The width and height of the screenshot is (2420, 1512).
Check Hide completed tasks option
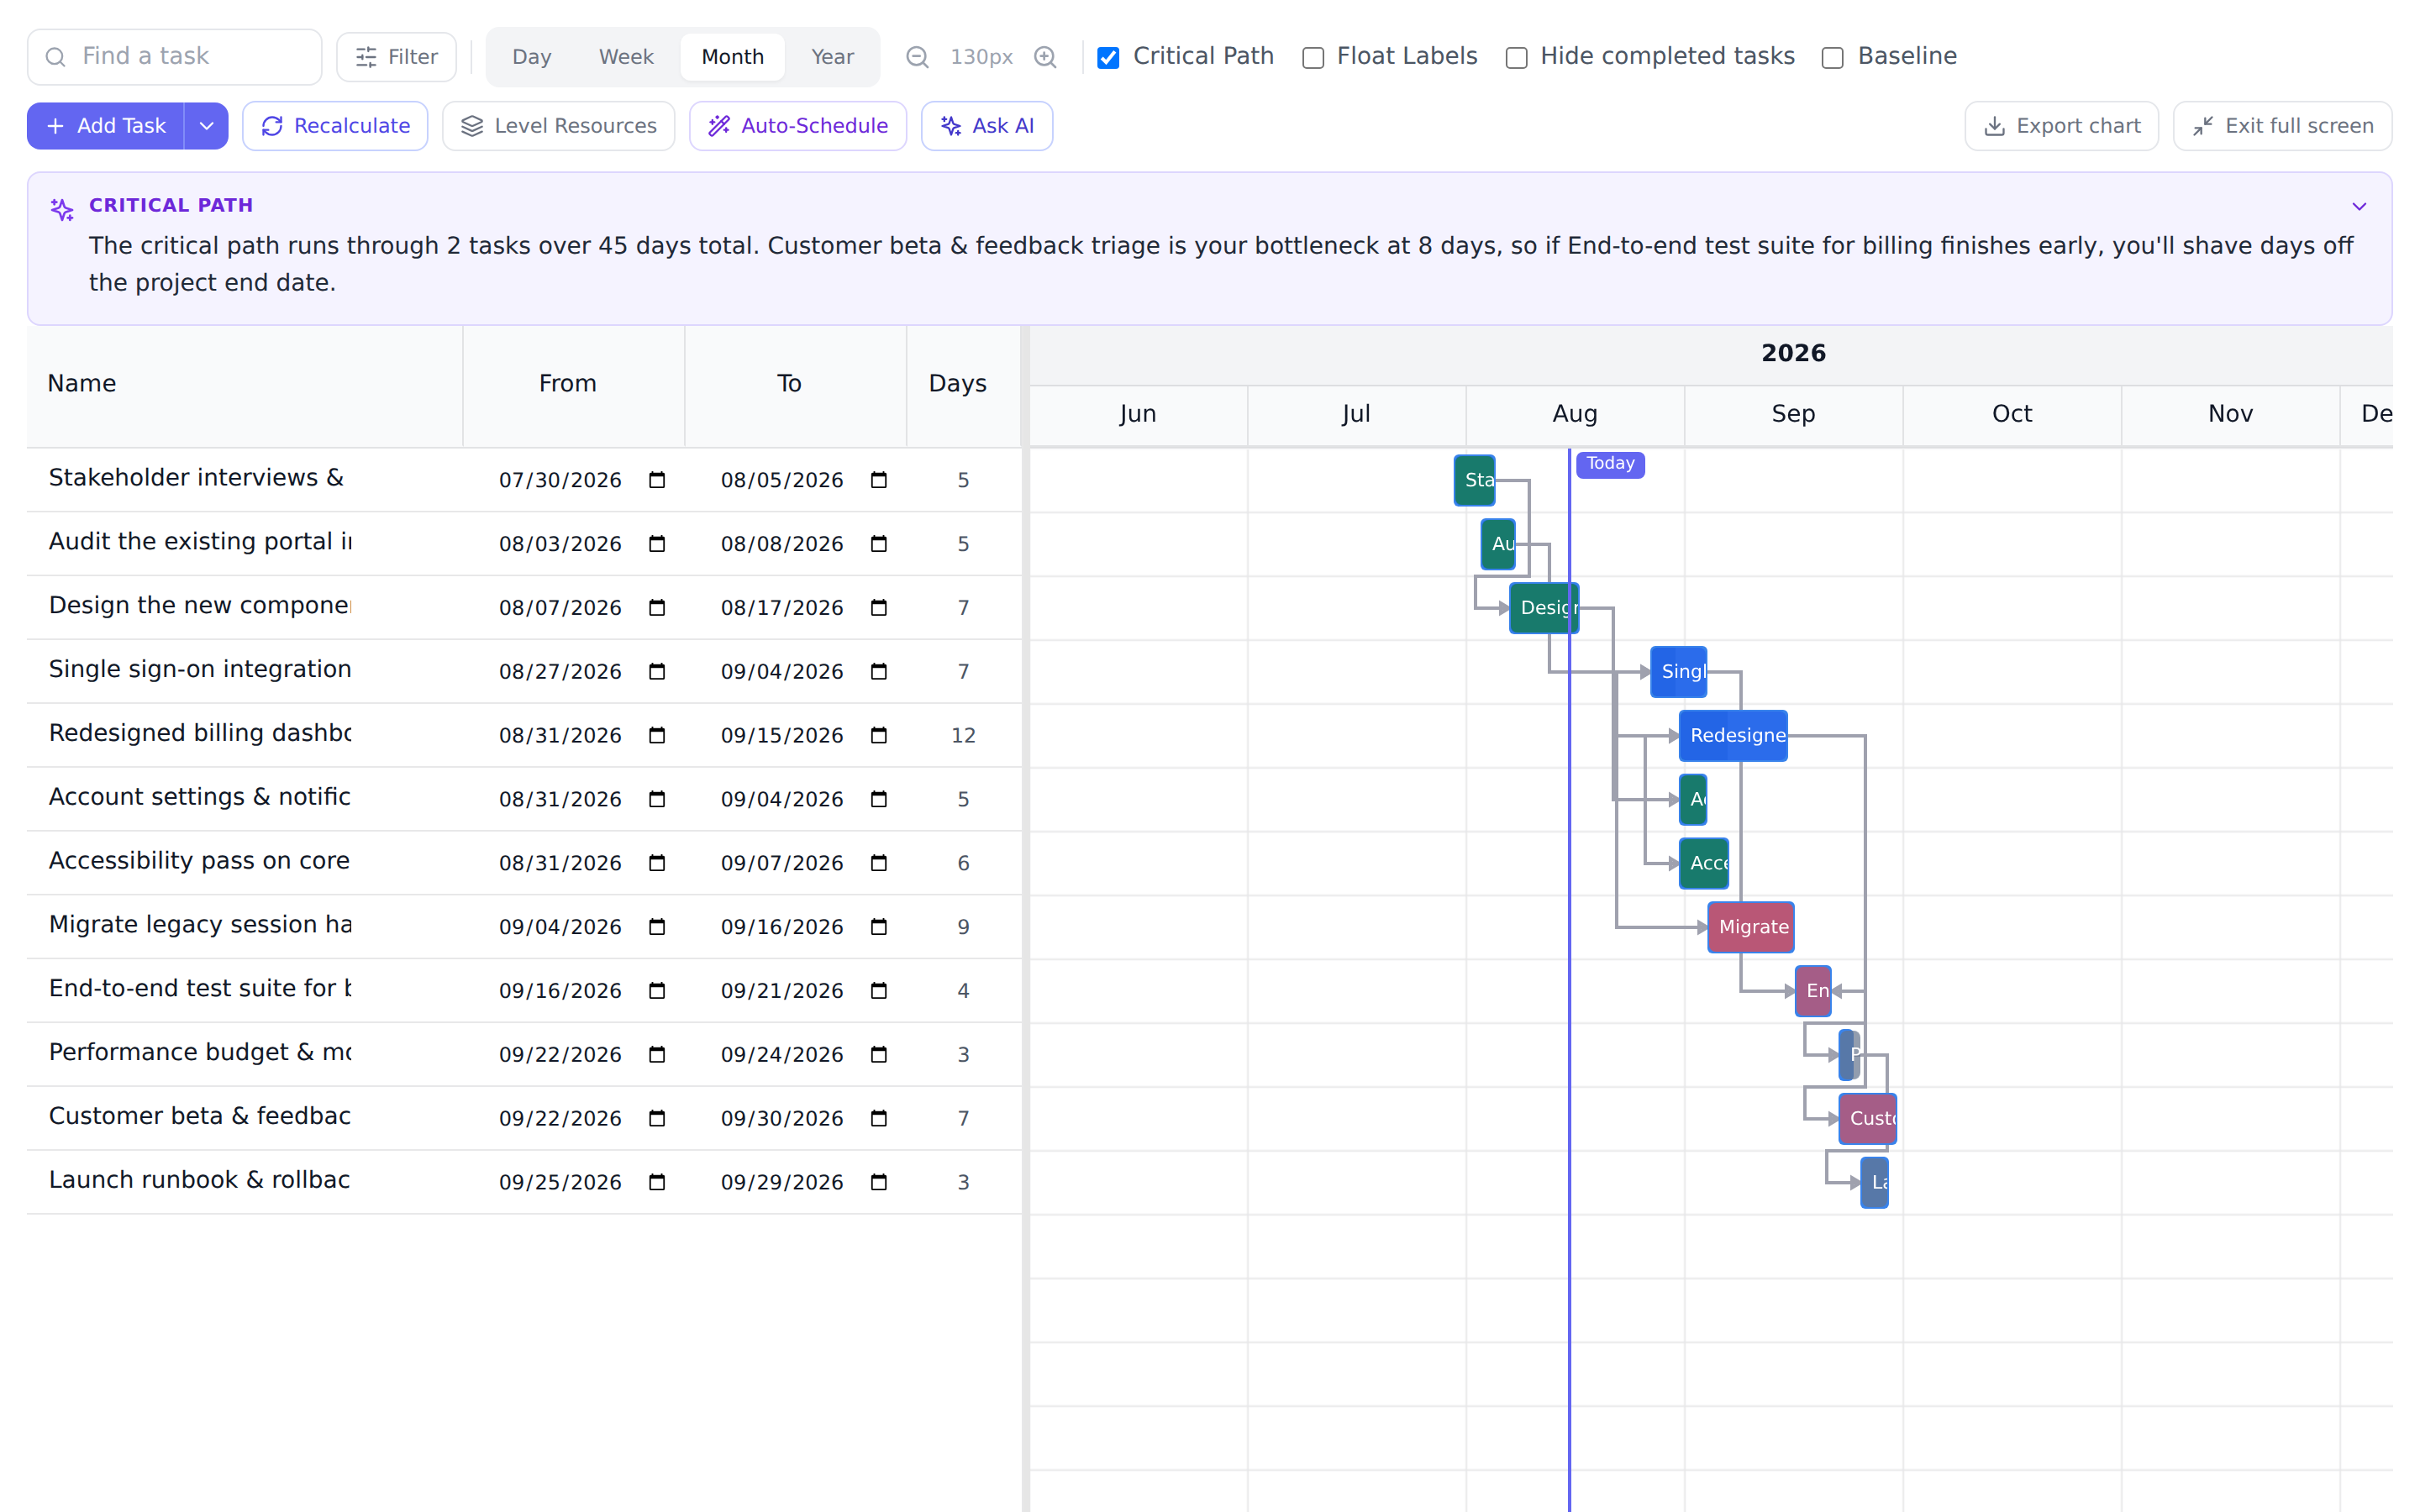coord(1516,58)
